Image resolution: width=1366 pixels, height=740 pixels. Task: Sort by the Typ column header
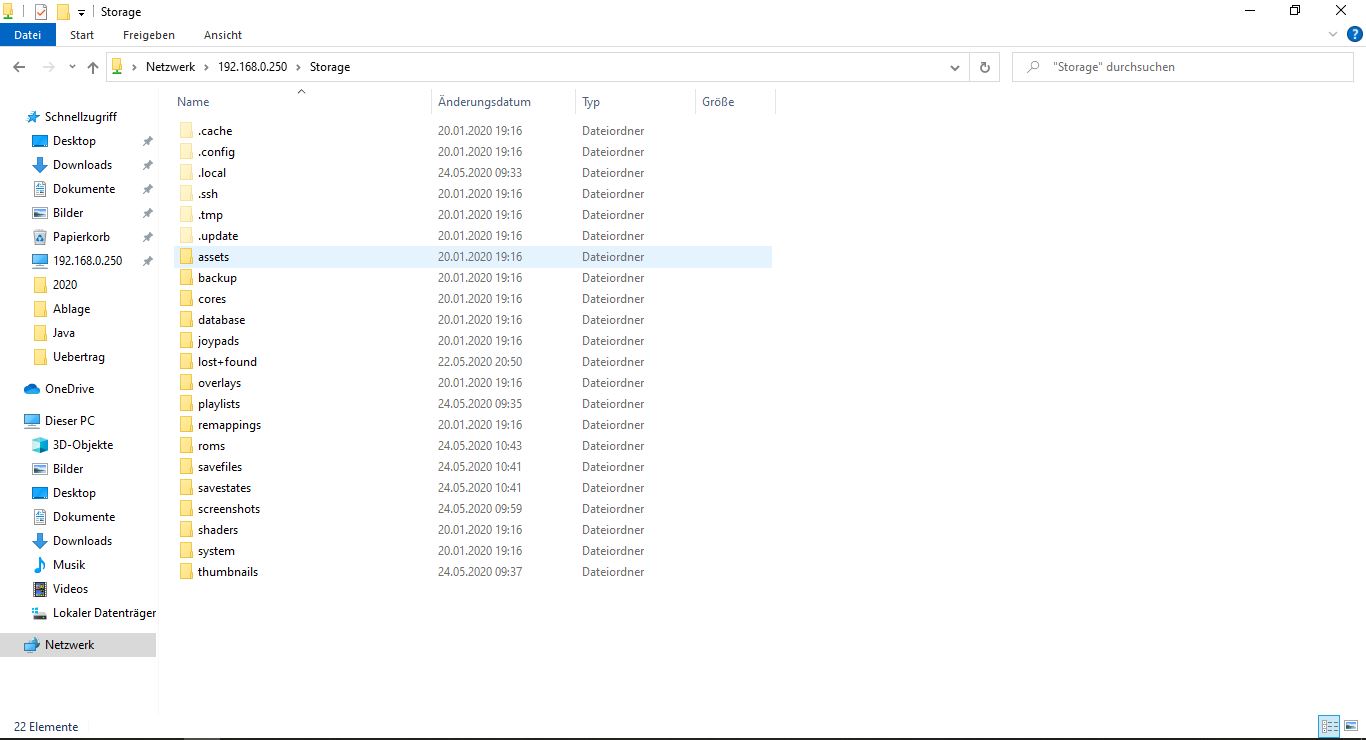(x=635, y=102)
